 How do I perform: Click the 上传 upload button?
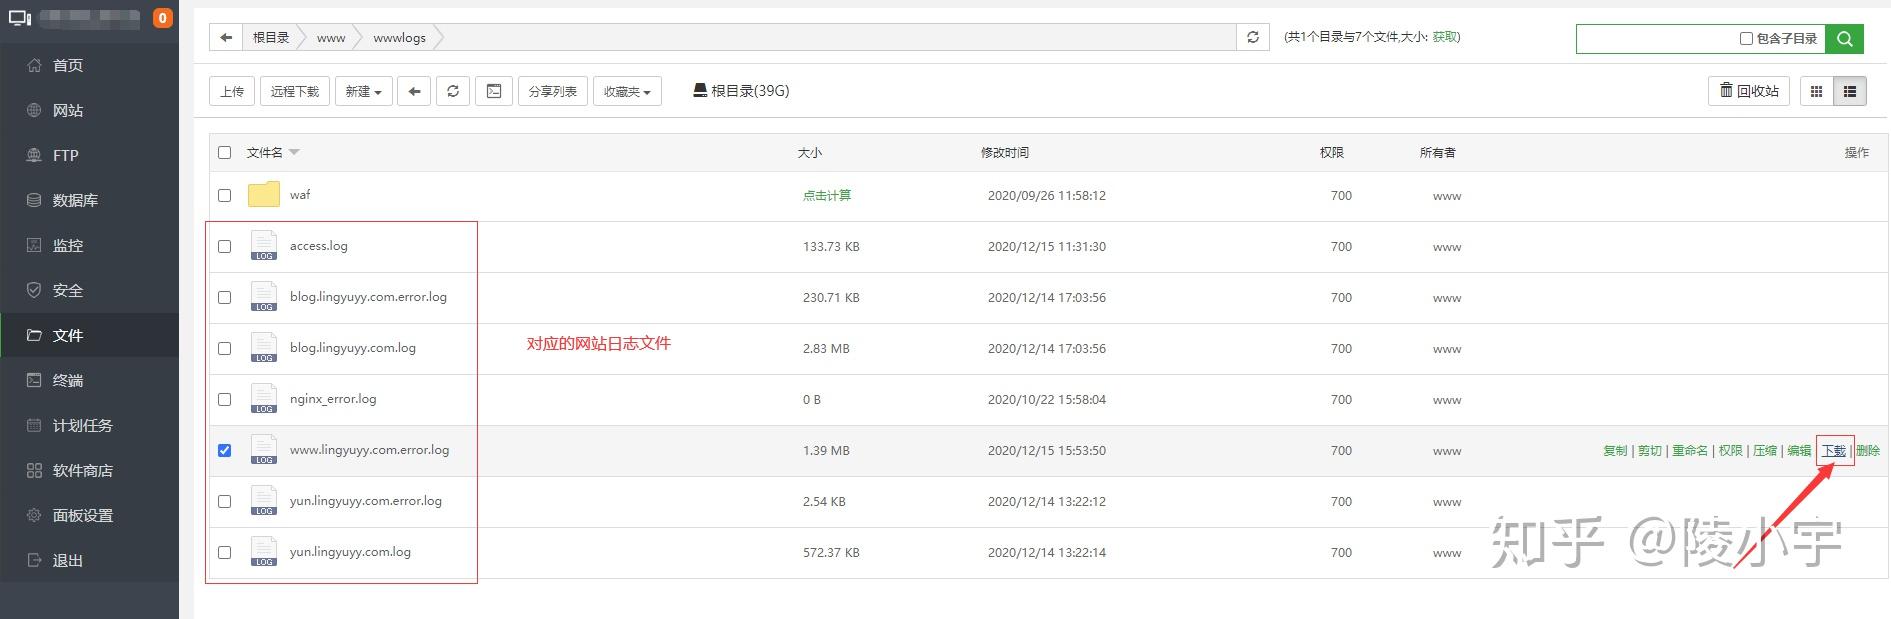click(232, 91)
